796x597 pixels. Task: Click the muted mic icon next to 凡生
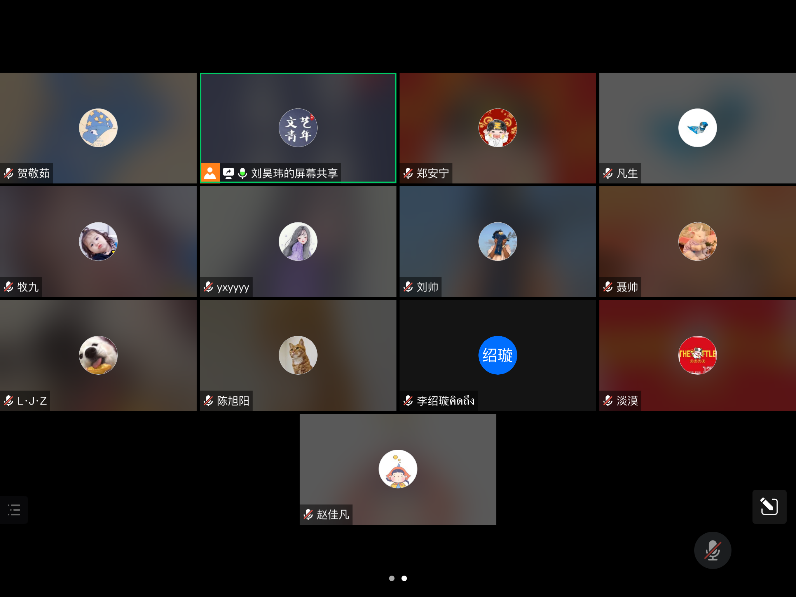tap(608, 173)
